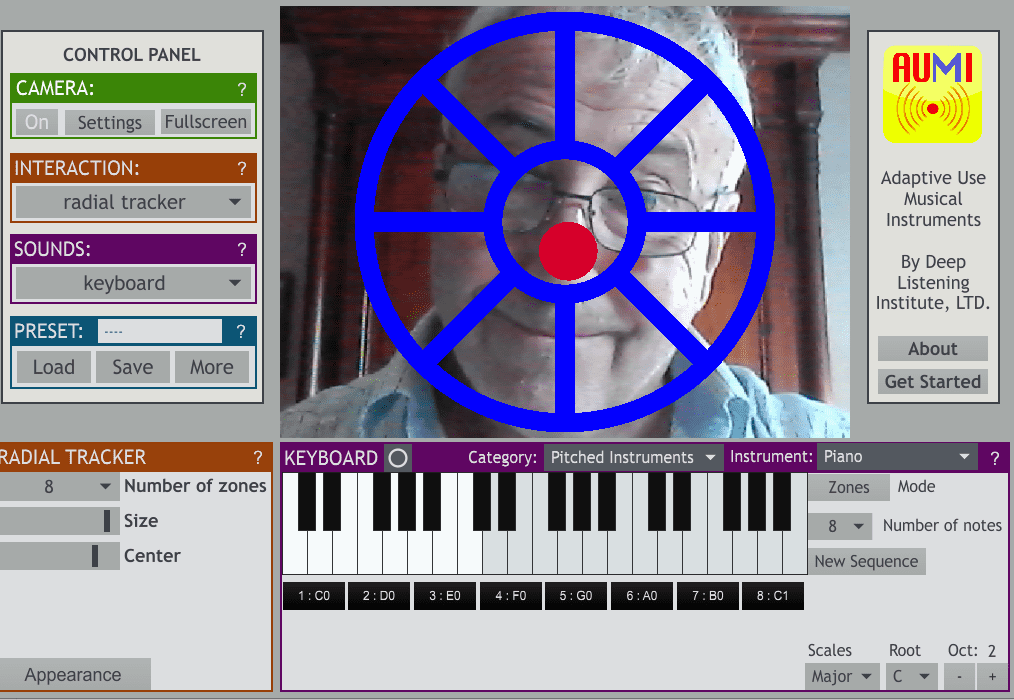
Task: Click the AUMI logo icon
Action: [x=932, y=95]
